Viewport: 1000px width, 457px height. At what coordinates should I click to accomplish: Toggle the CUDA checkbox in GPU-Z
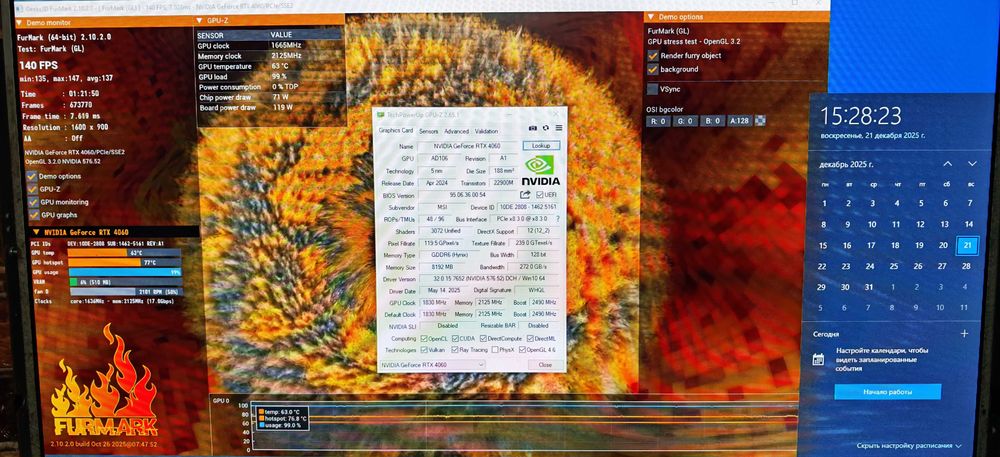coord(455,338)
